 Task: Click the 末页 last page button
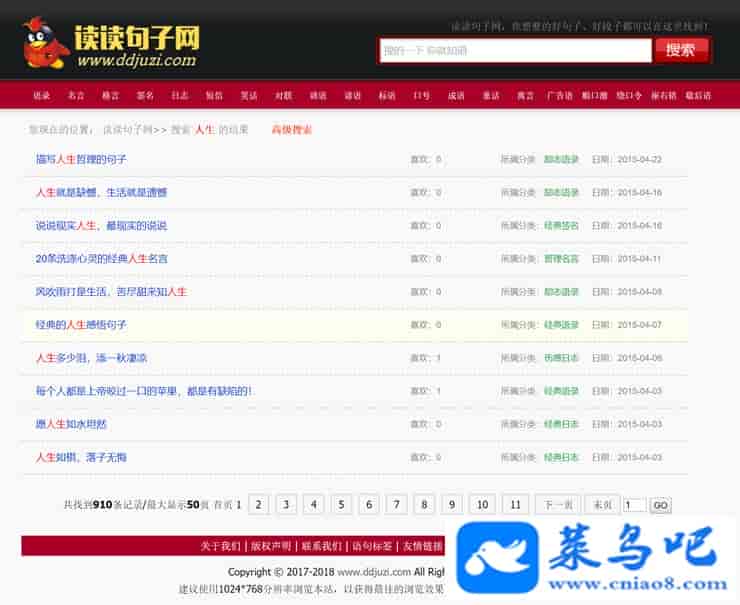(x=602, y=504)
